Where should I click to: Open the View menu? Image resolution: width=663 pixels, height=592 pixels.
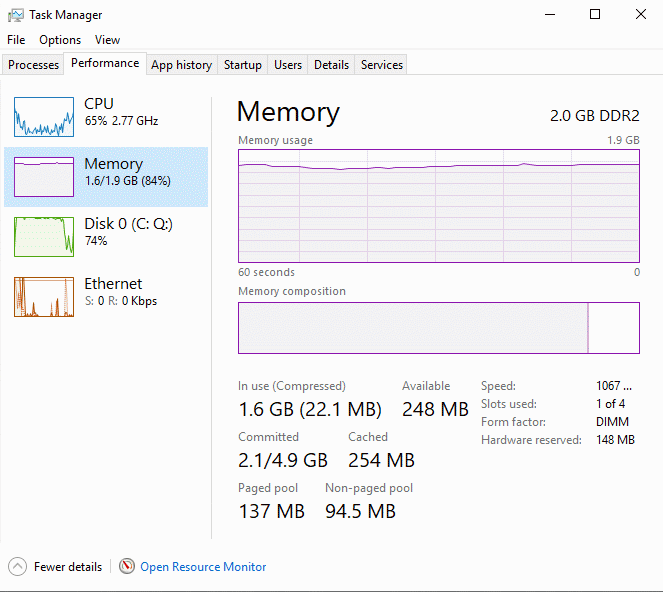click(x=107, y=40)
